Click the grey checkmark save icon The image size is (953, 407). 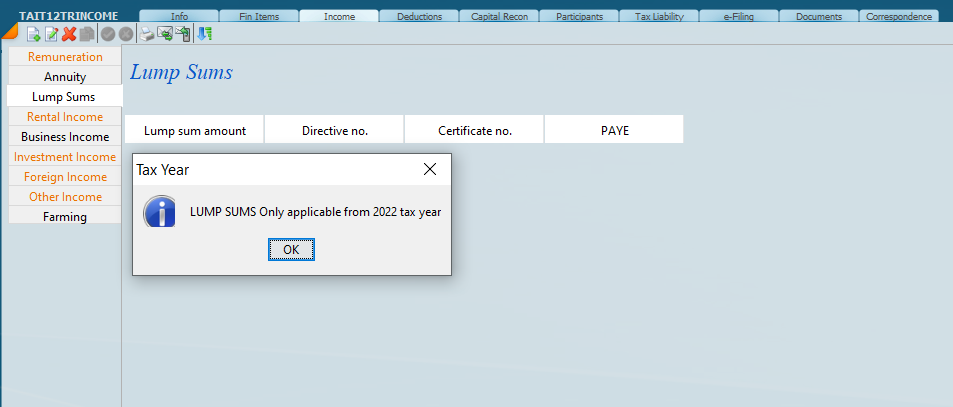coord(108,34)
